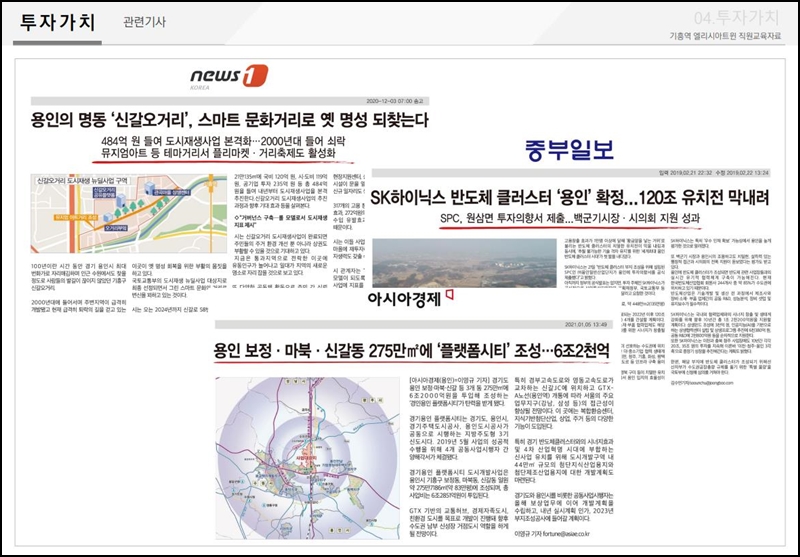This screenshot has height=557, width=800.
Task: Open SK하이닉스 반도체 클러스터 headline
Action: tap(570, 197)
